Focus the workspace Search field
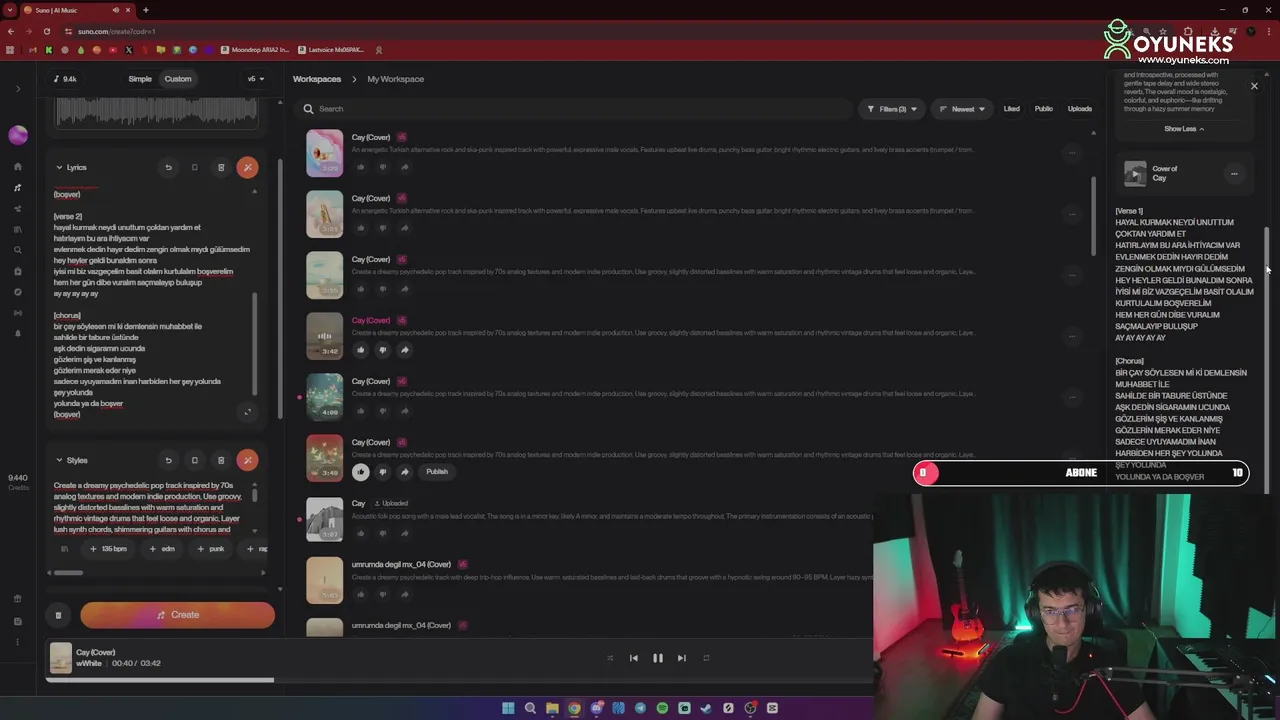Screen dimensions: 1280x720 click(575, 109)
